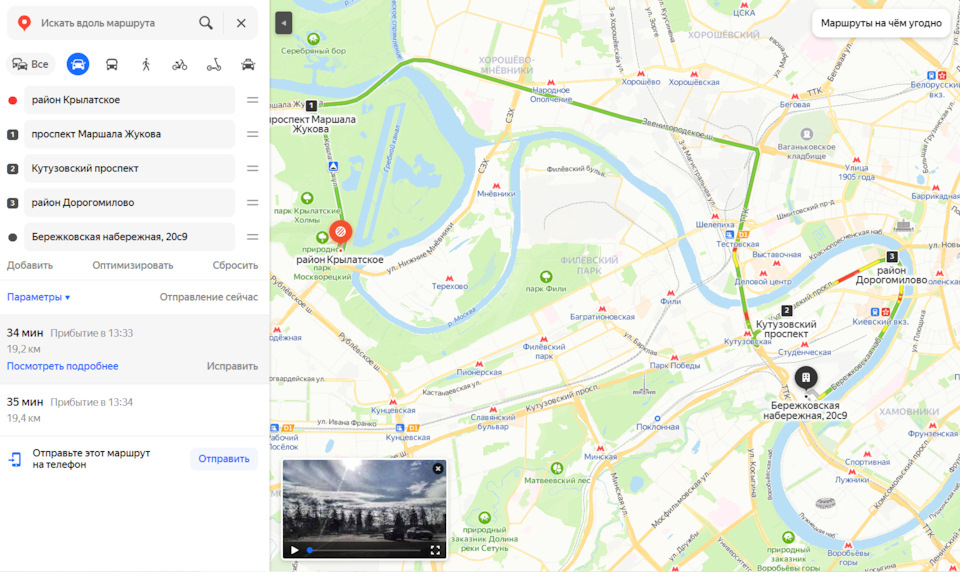Click waypoint marker 1 on the map
This screenshot has width=960, height=572.
point(311,105)
